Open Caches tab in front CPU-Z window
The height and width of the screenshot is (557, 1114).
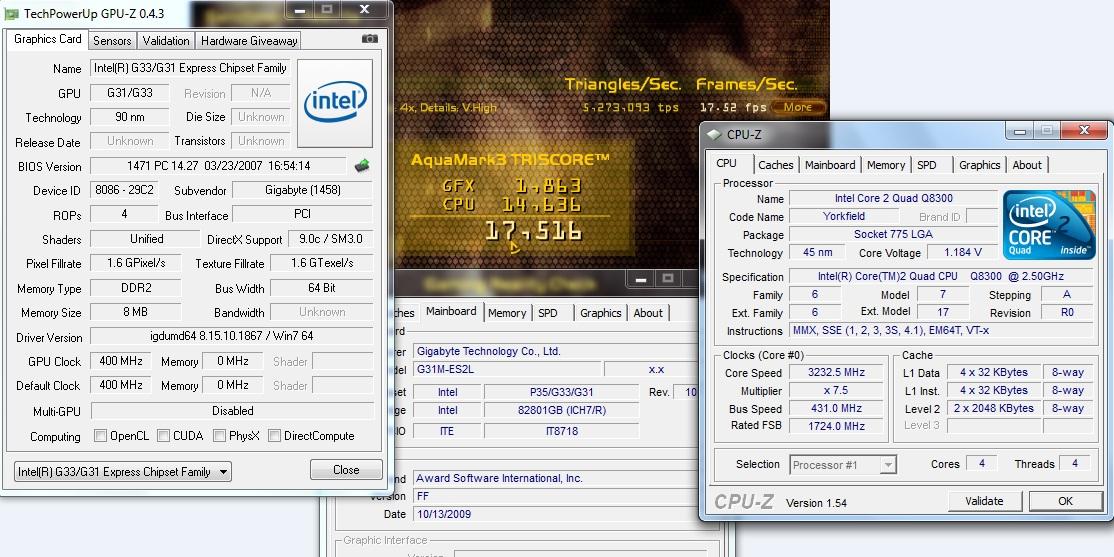tap(775, 165)
